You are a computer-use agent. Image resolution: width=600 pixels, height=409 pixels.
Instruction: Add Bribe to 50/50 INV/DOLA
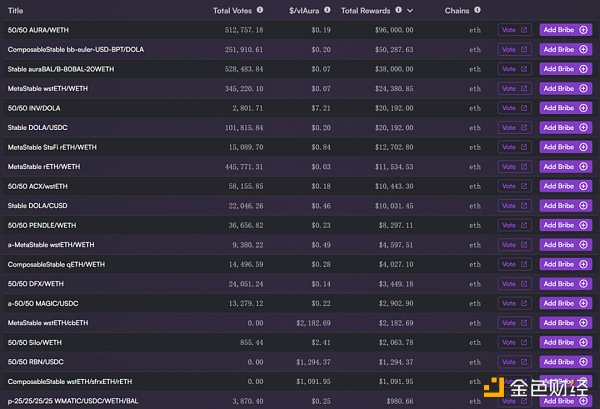[566, 108]
